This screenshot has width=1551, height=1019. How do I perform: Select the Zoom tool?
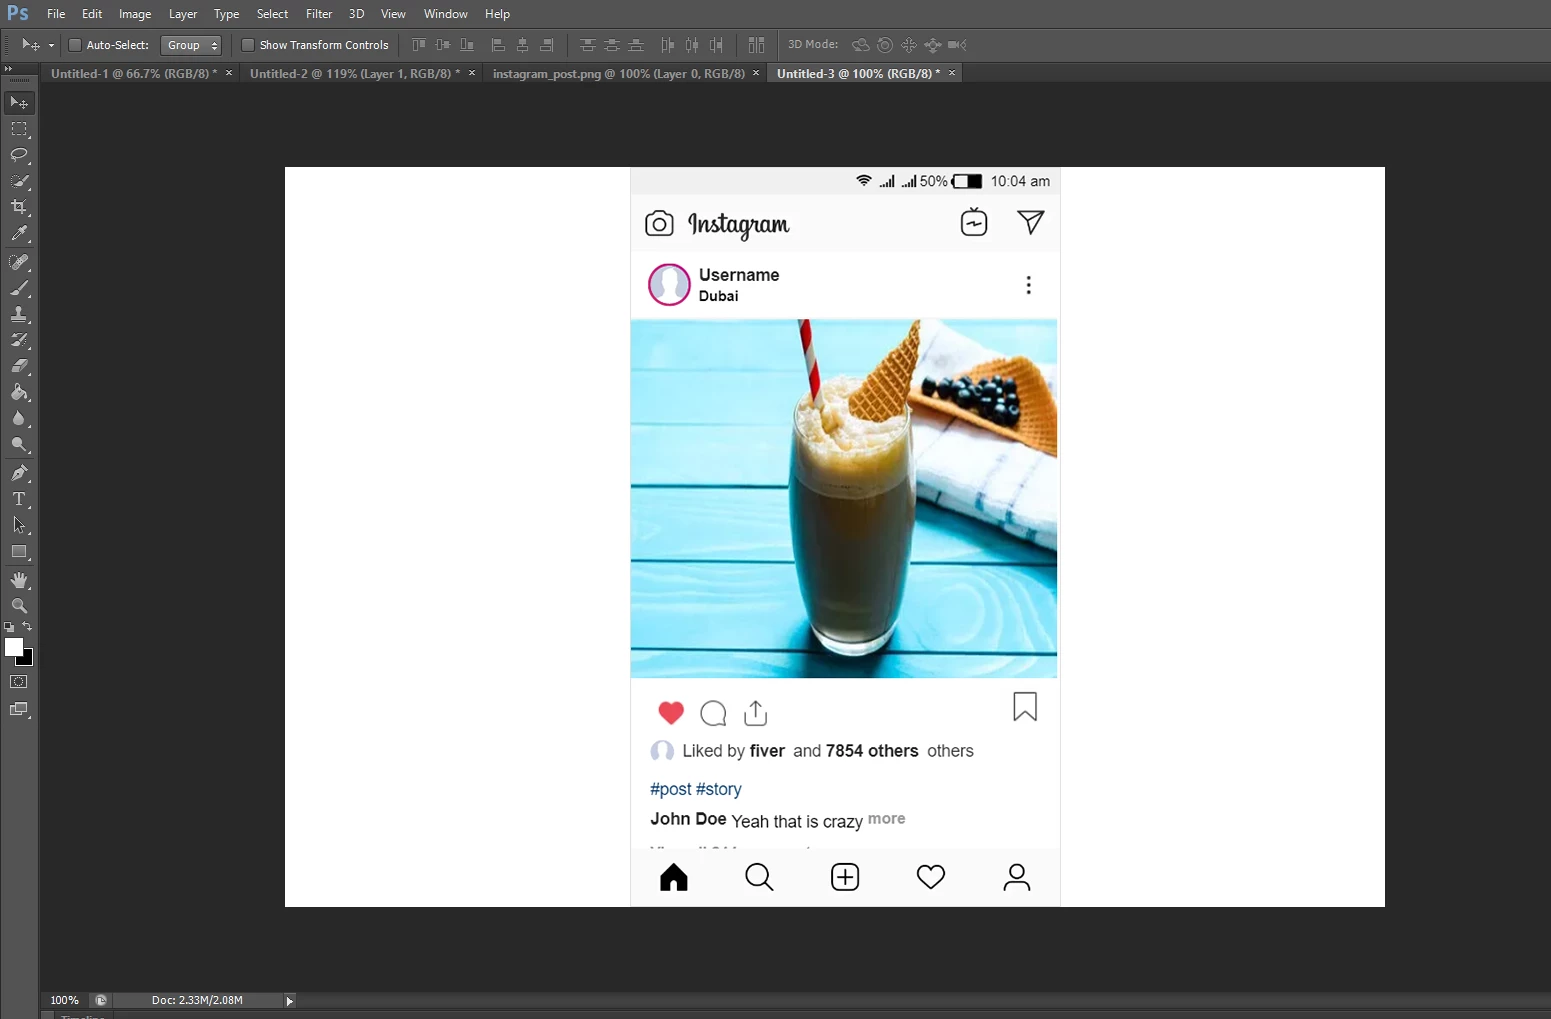tap(19, 606)
